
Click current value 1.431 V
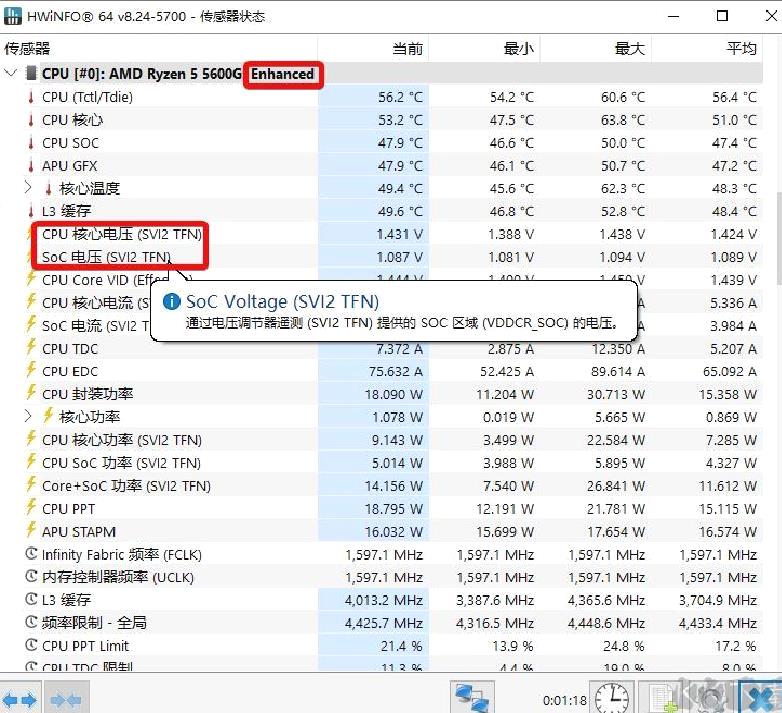pyautogui.click(x=400, y=234)
